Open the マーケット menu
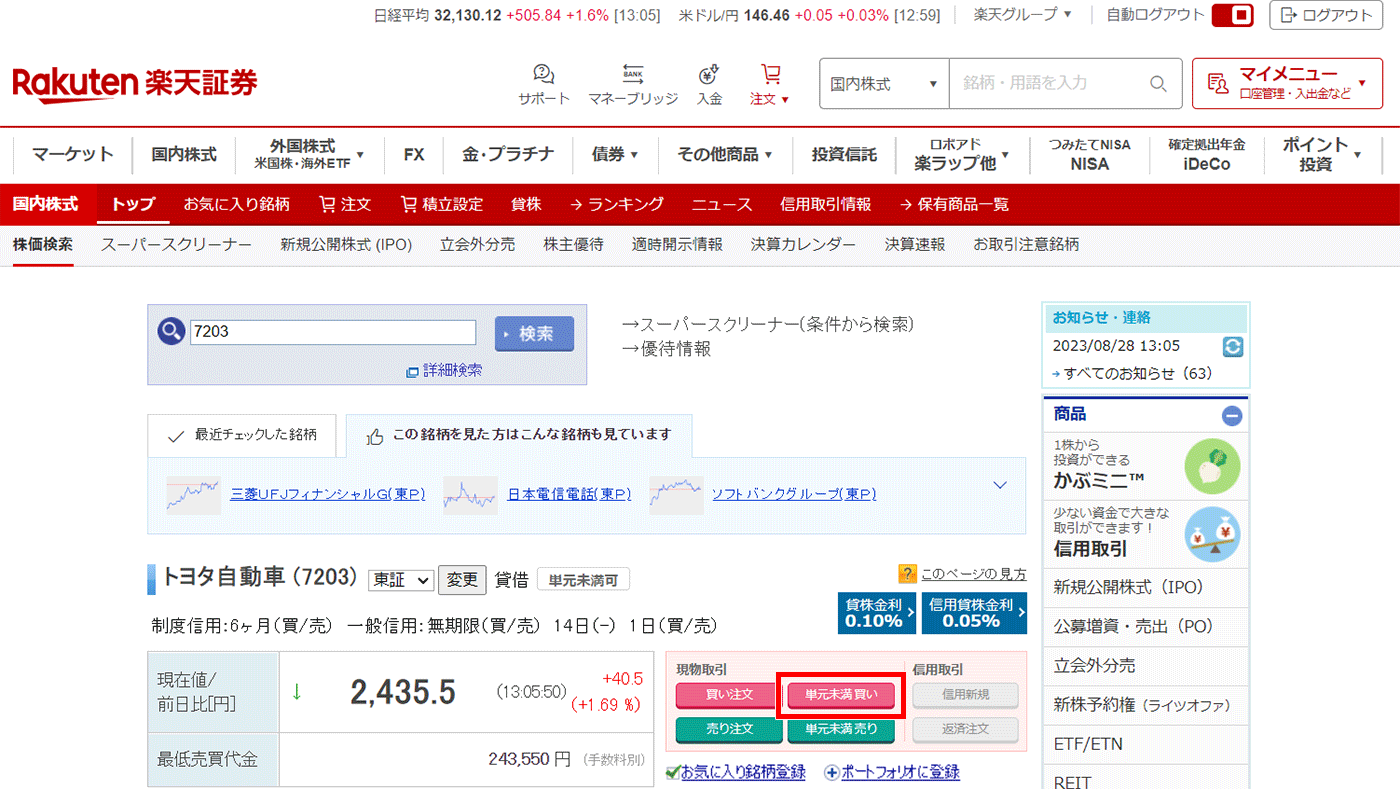This screenshot has height=789, width=1400. pos(73,155)
